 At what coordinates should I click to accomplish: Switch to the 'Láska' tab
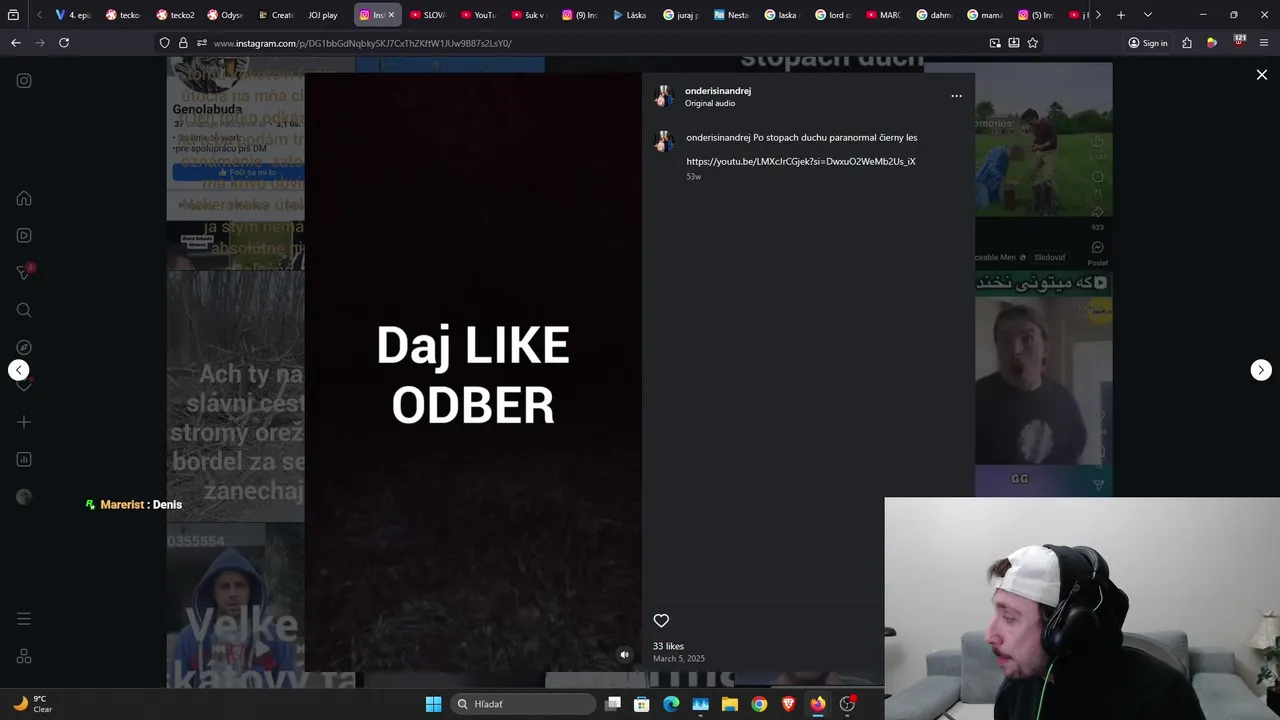pos(630,15)
